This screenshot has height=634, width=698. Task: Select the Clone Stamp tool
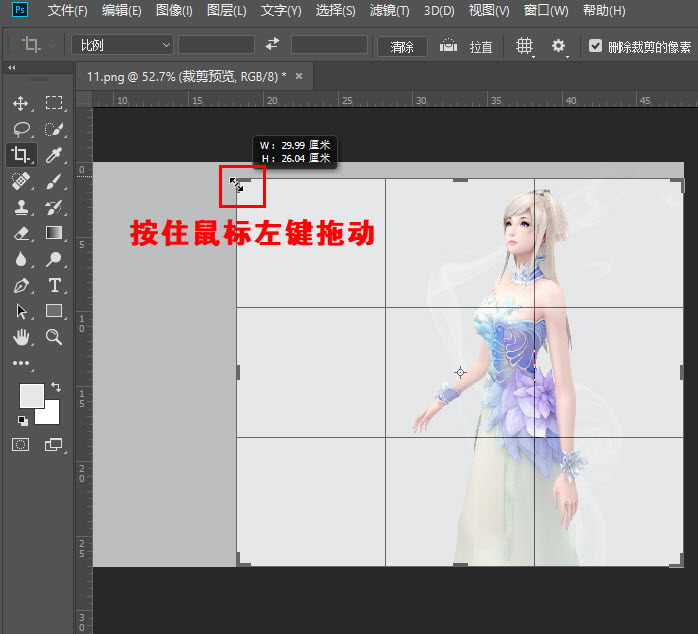(x=21, y=207)
